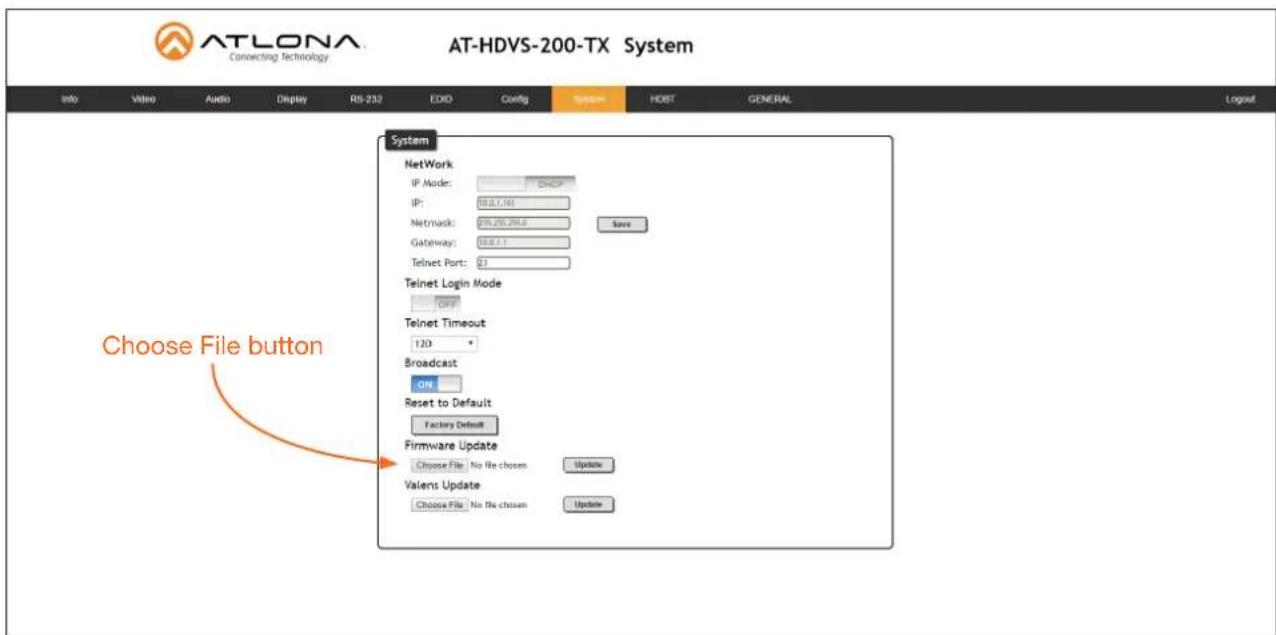
Task: Toggle the Telnet Login Mode switch
Action: click(435, 303)
